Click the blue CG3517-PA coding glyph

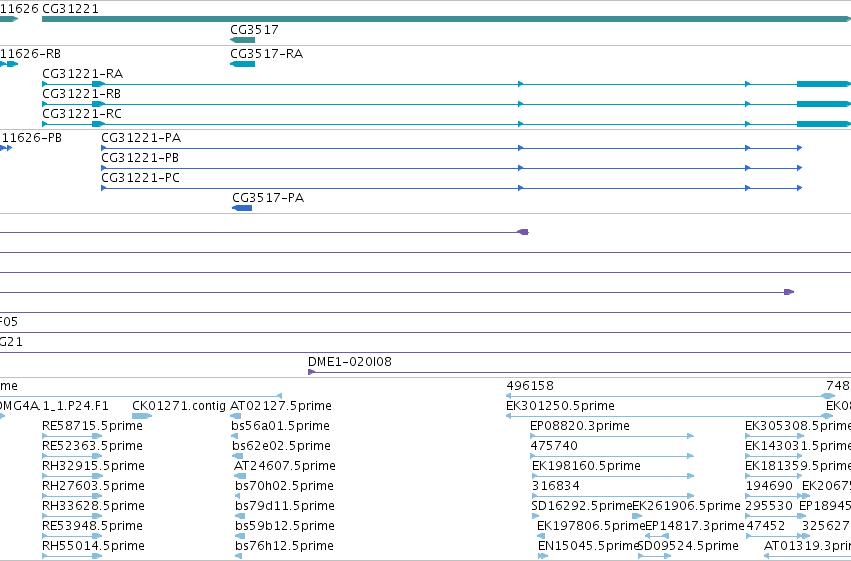[x=242, y=208]
